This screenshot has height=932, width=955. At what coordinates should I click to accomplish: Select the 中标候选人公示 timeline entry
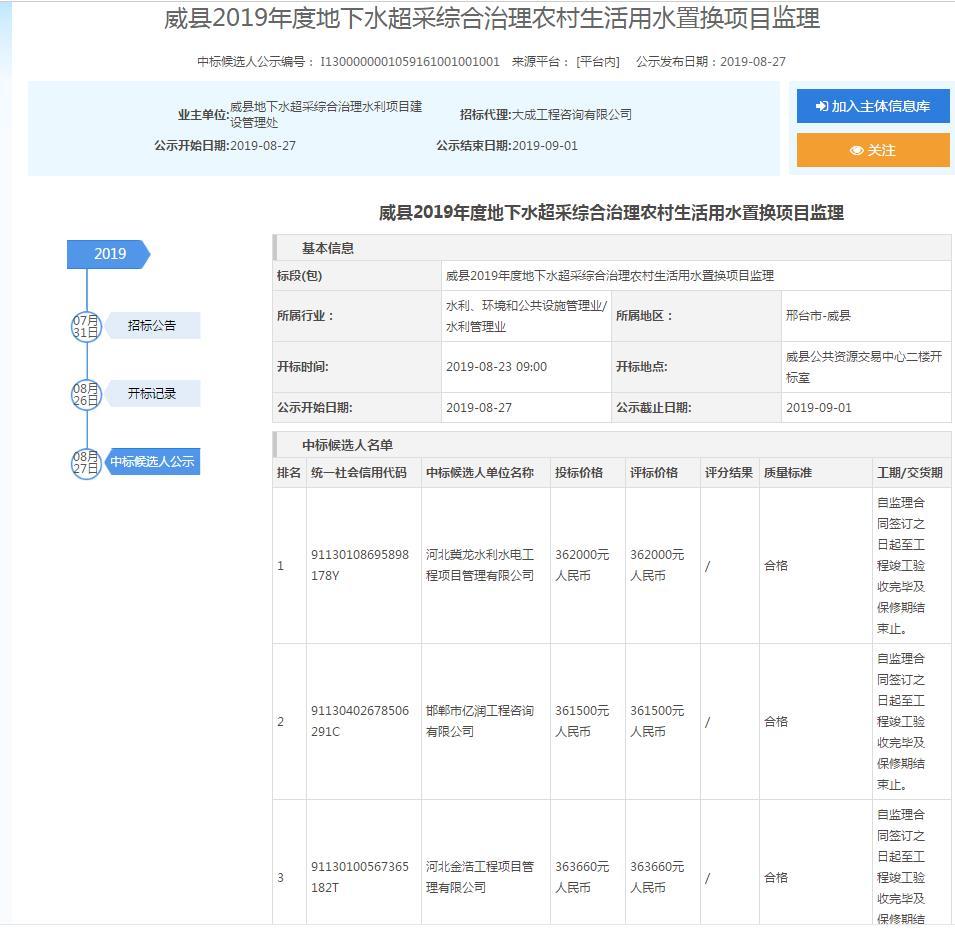click(152, 462)
